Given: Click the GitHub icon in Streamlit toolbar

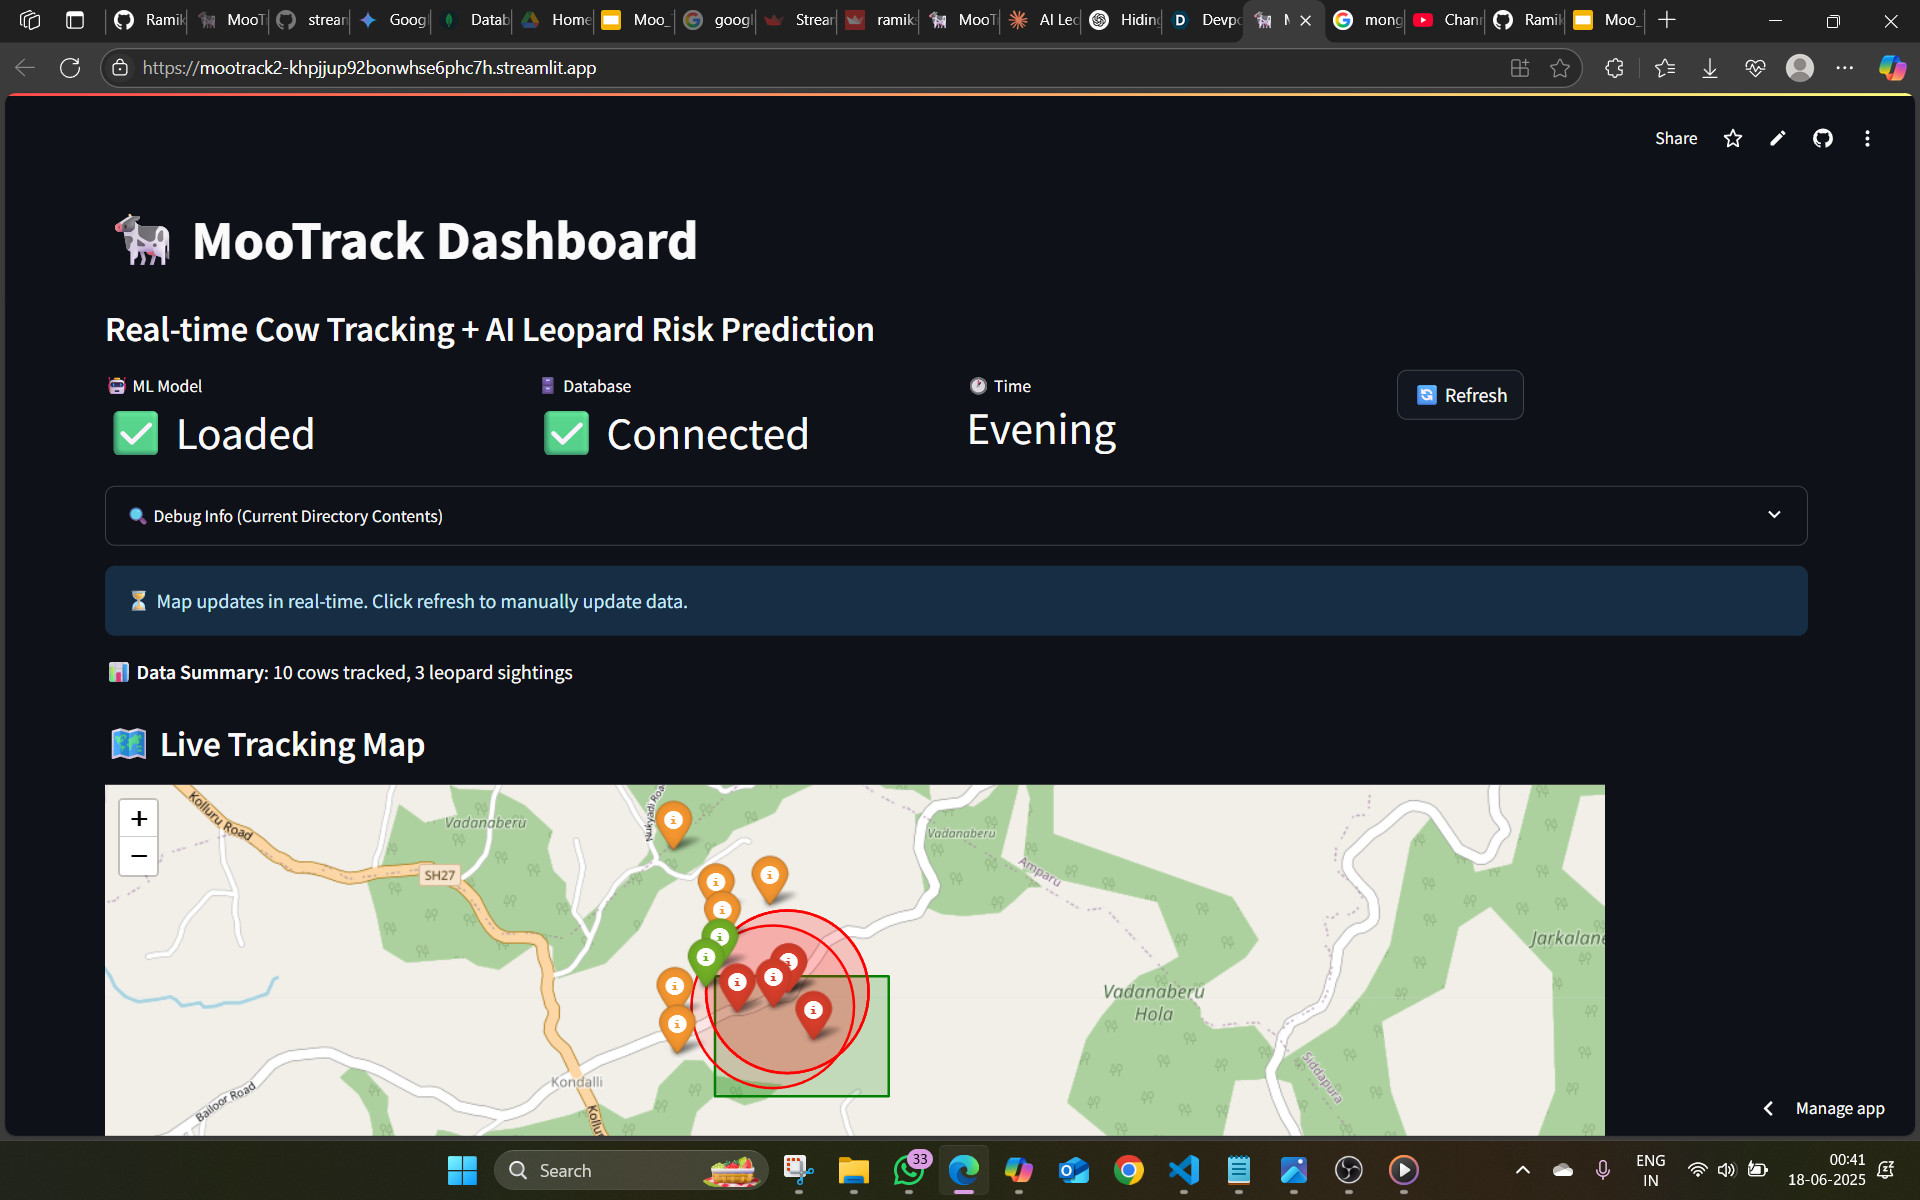Looking at the screenshot, I should pos(1822,139).
